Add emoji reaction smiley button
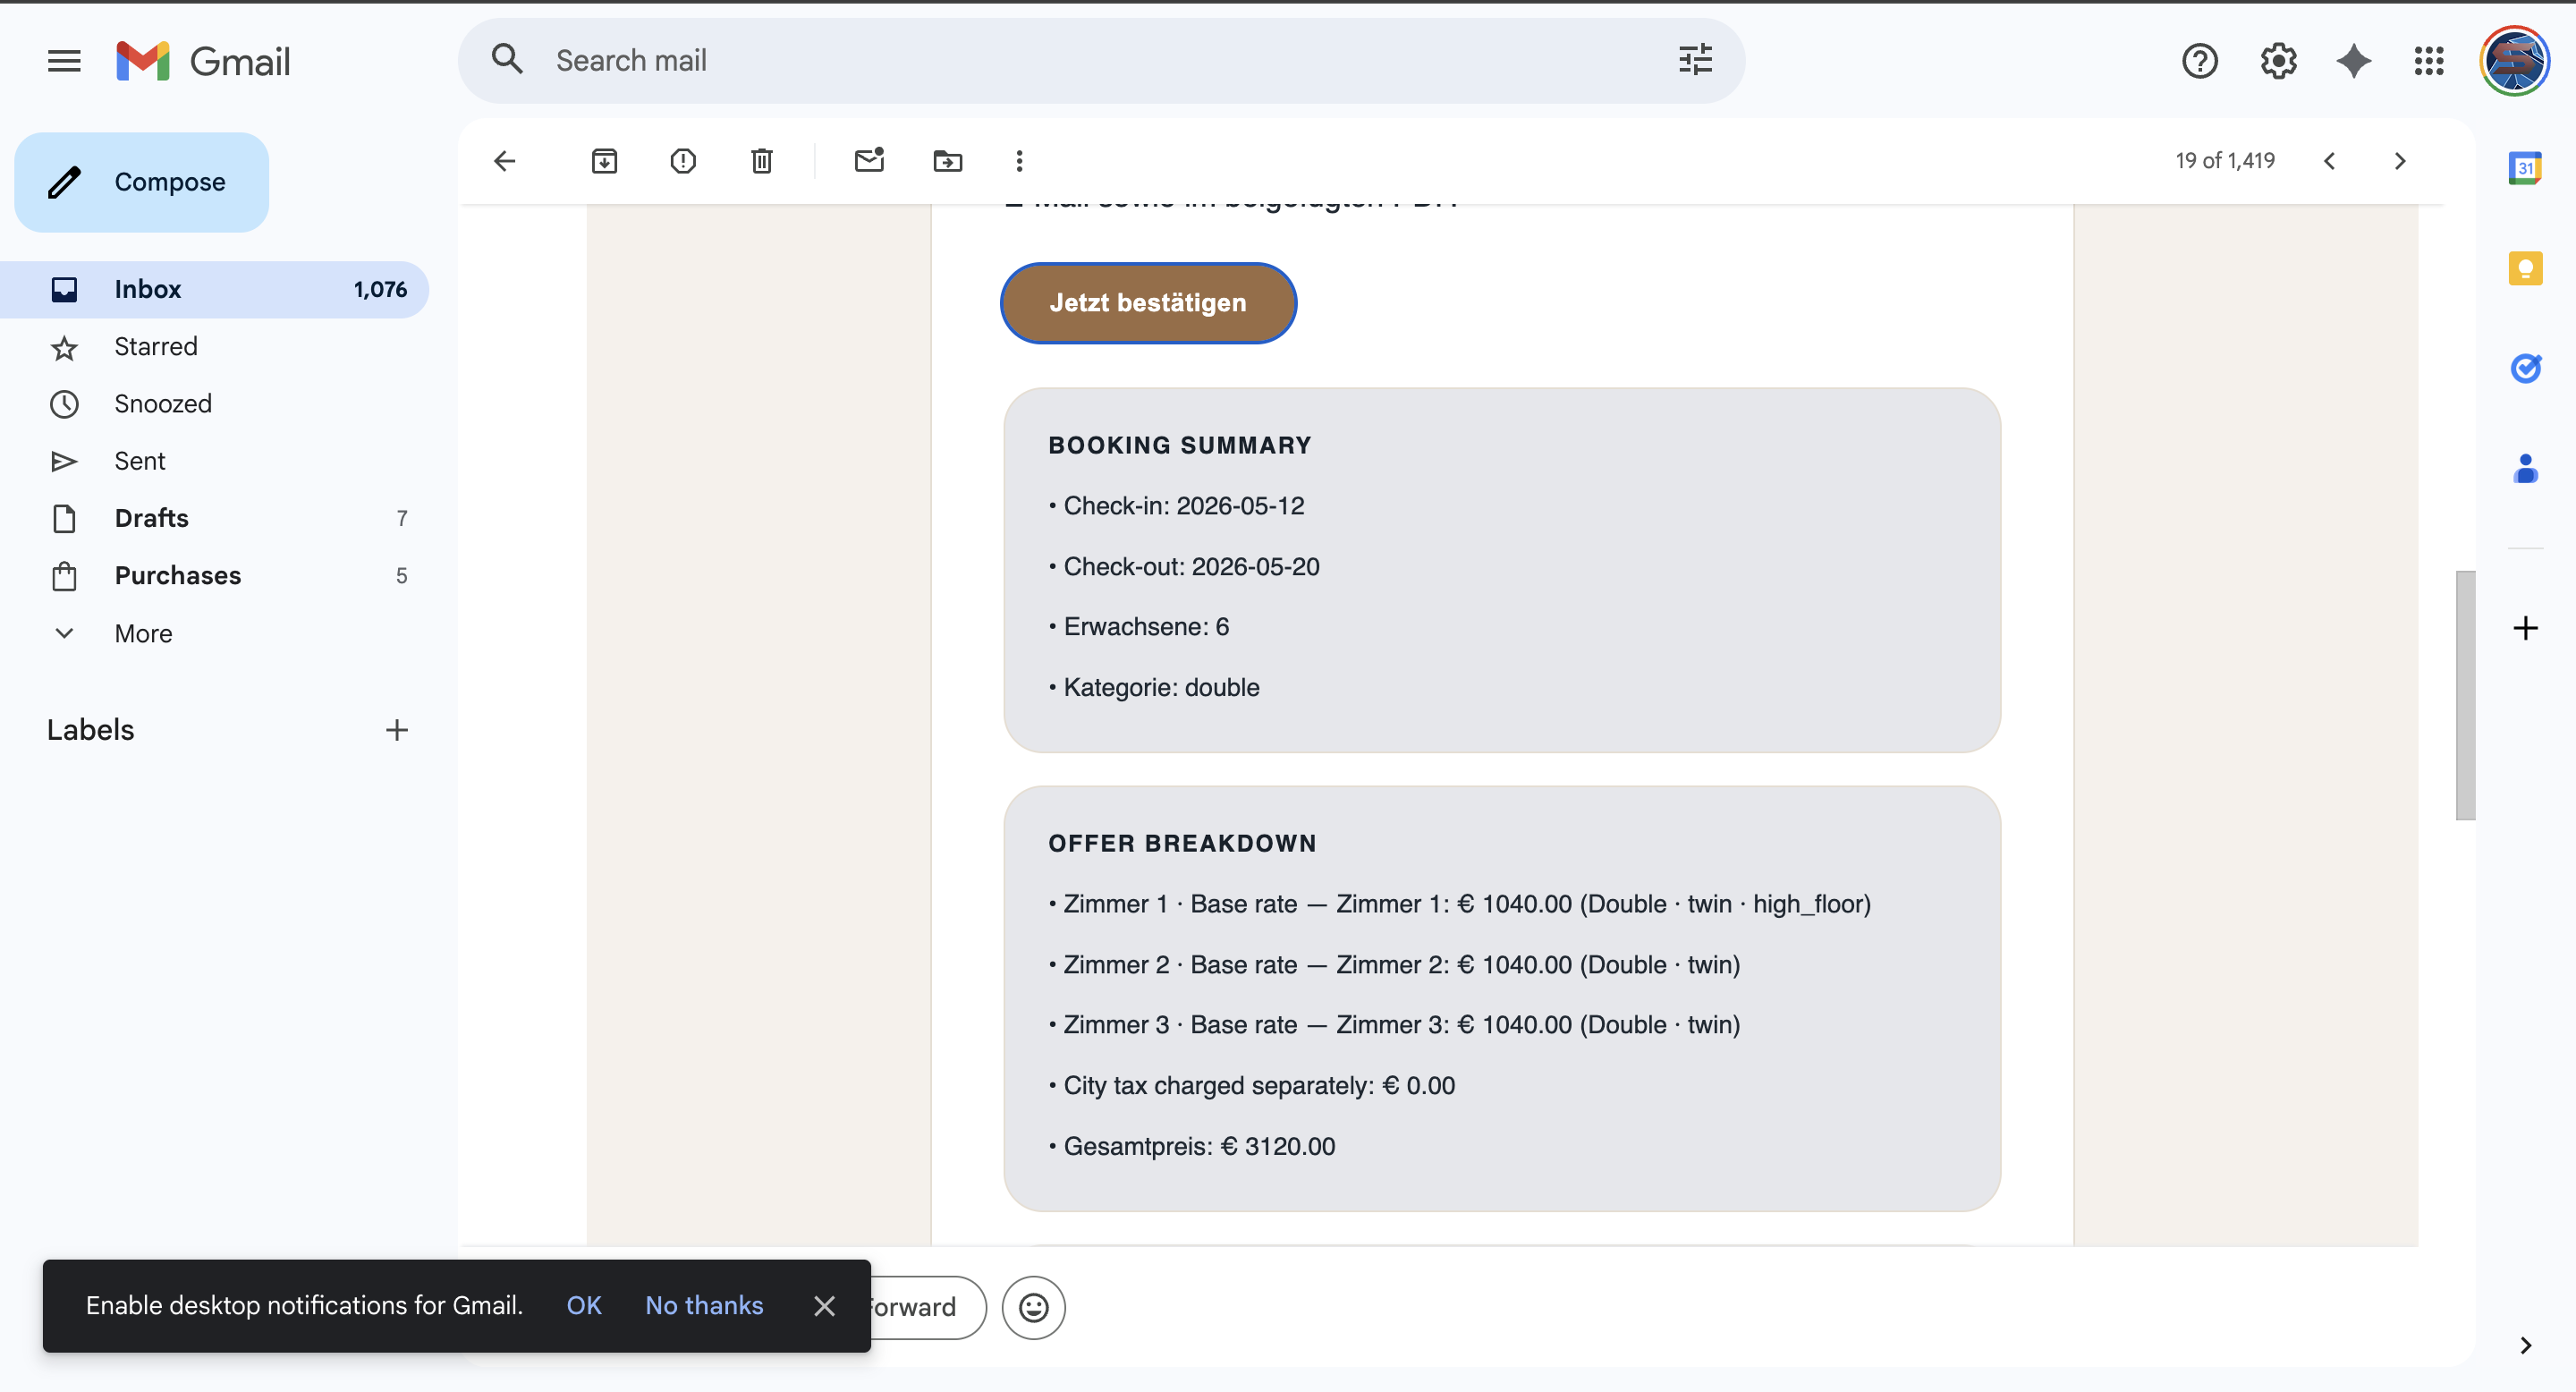 [x=1033, y=1307]
